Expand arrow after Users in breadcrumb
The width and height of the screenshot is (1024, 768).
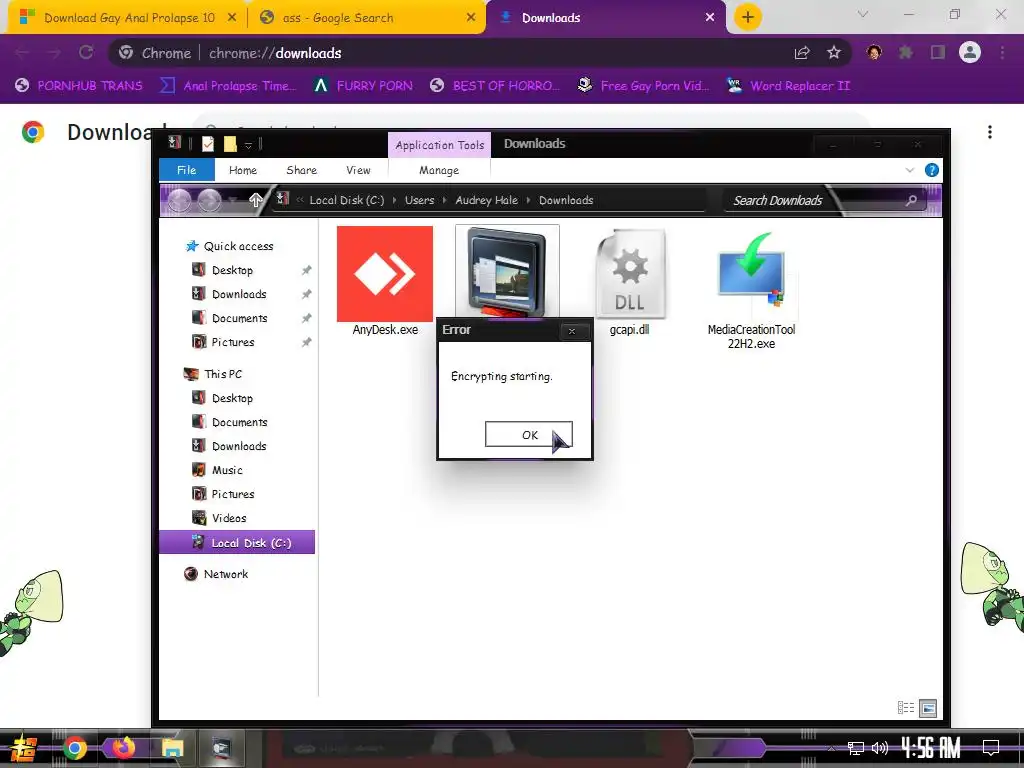pyautogui.click(x=445, y=200)
